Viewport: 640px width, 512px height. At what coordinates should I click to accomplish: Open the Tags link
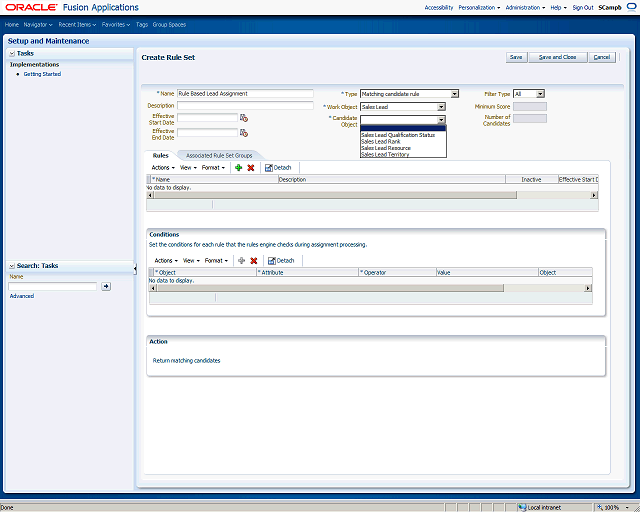[142, 24]
